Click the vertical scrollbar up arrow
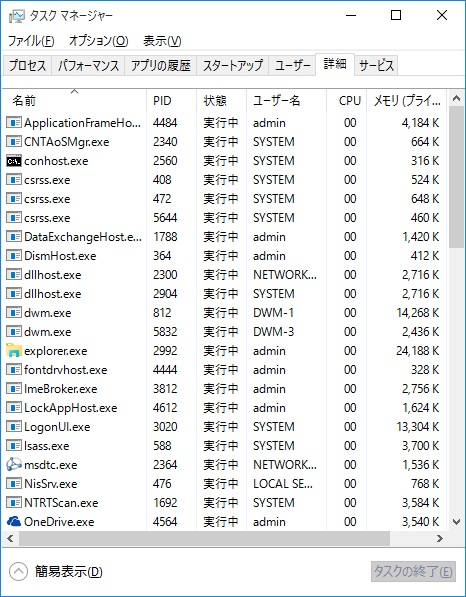Viewport: 466px width, 597px height. pyautogui.click(x=456, y=99)
